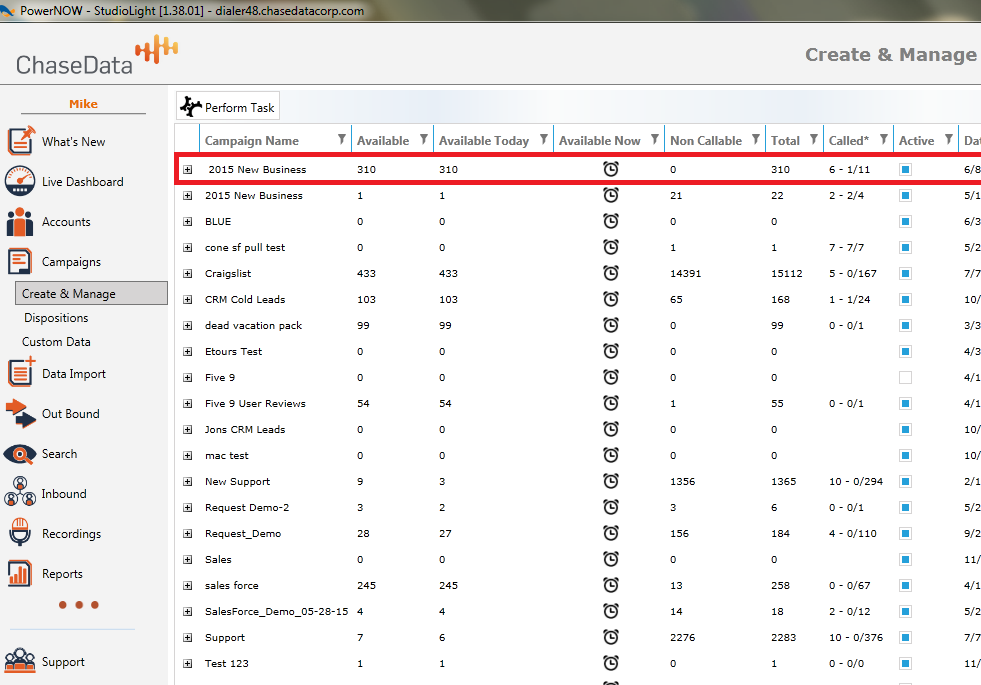Viewport: 981px width, 685px height.
Task: Expand the New Support campaign row
Action: [x=187, y=481]
